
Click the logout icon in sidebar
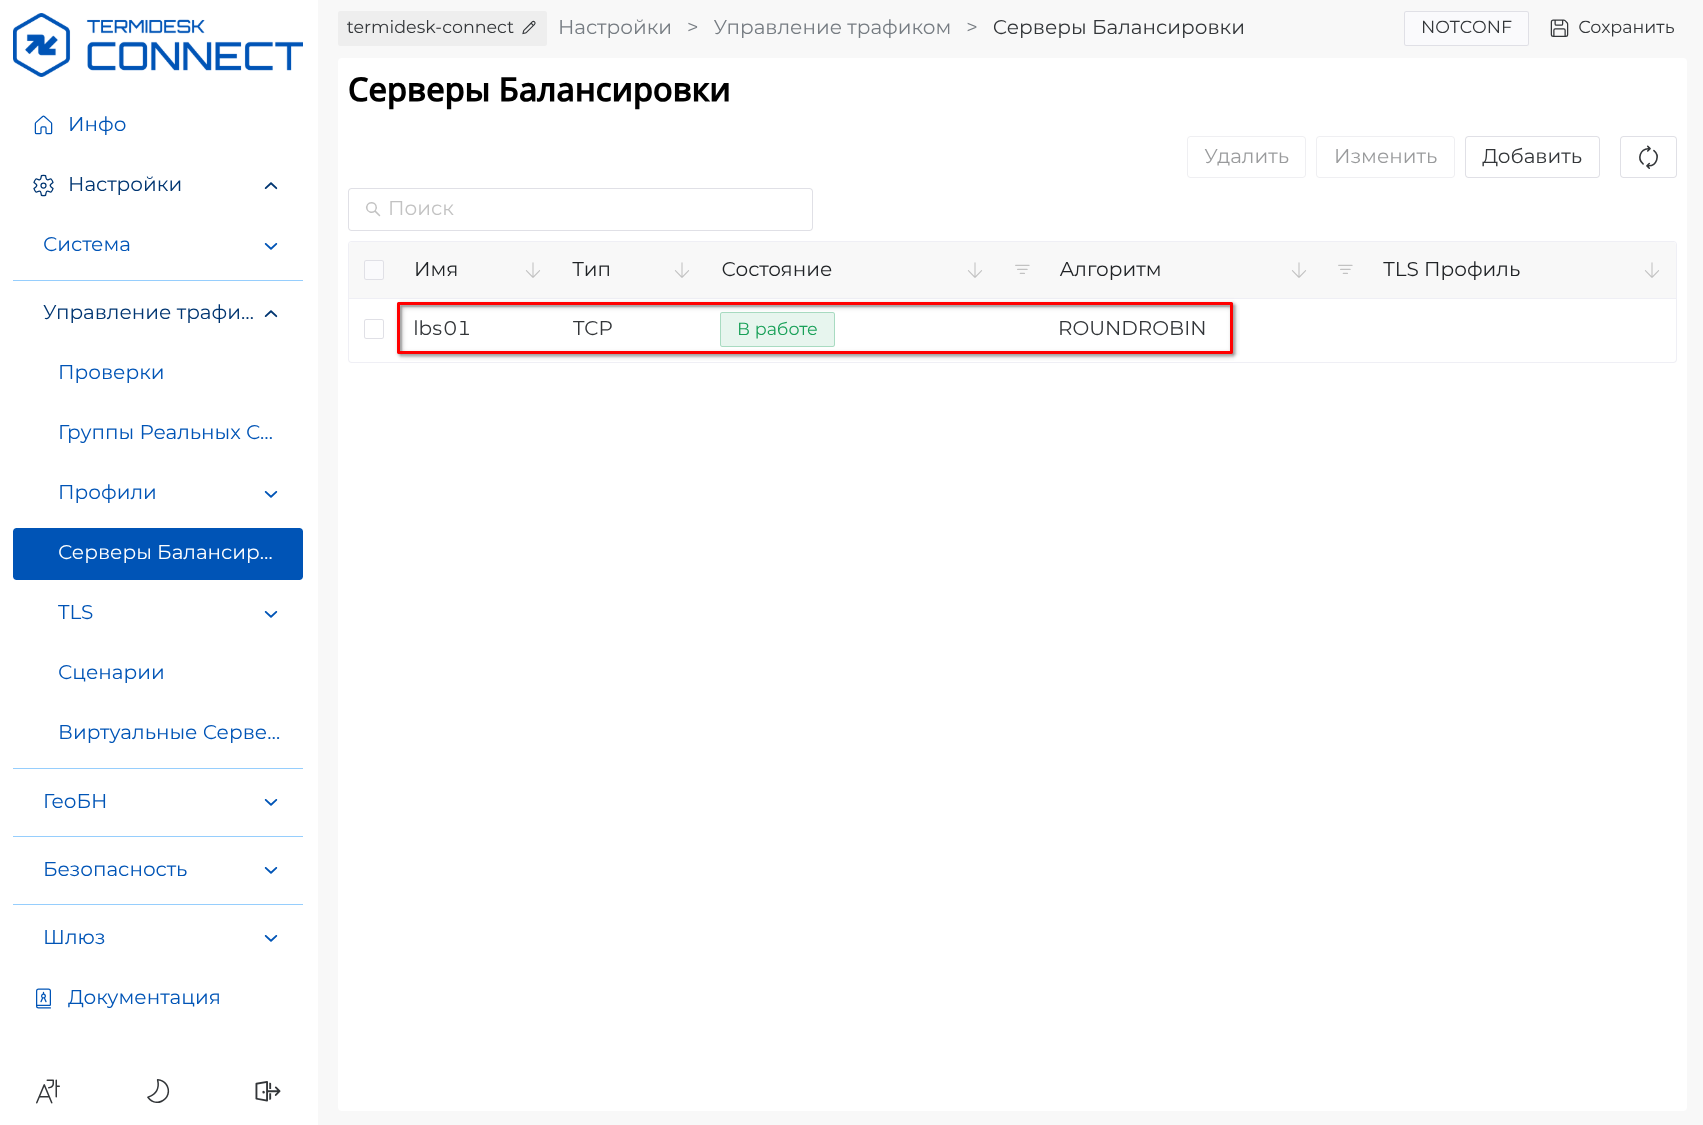pos(267,1091)
